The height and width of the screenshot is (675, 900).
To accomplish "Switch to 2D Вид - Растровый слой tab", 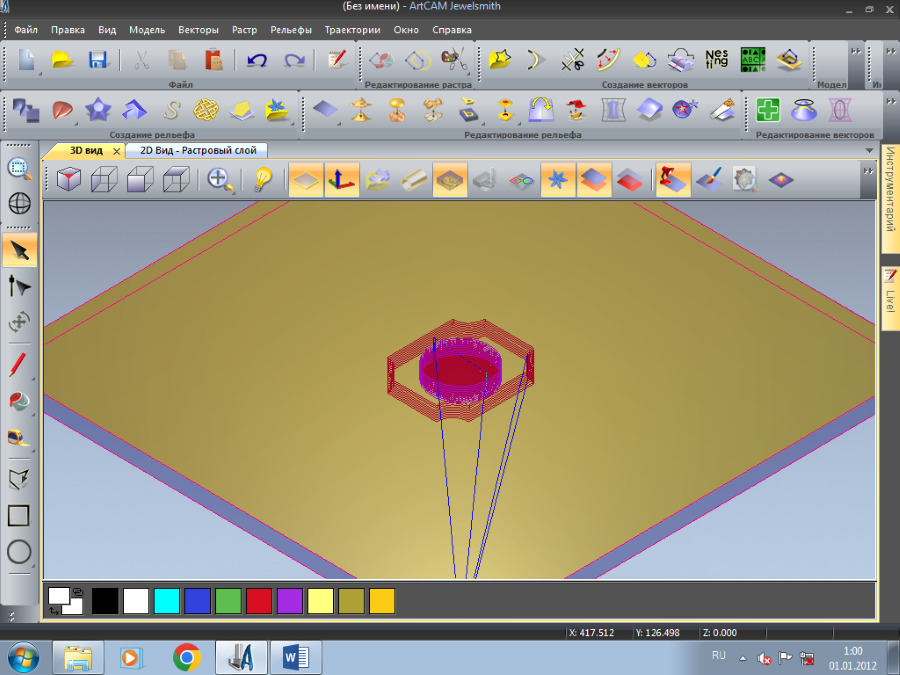I will click(197, 151).
